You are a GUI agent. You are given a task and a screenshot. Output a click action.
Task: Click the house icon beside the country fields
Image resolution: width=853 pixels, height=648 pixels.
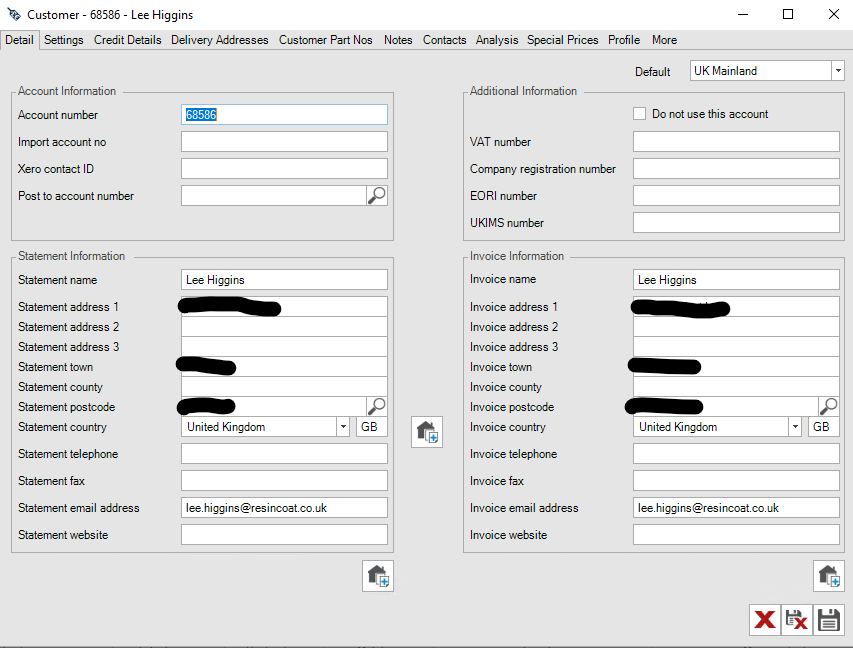pos(426,431)
